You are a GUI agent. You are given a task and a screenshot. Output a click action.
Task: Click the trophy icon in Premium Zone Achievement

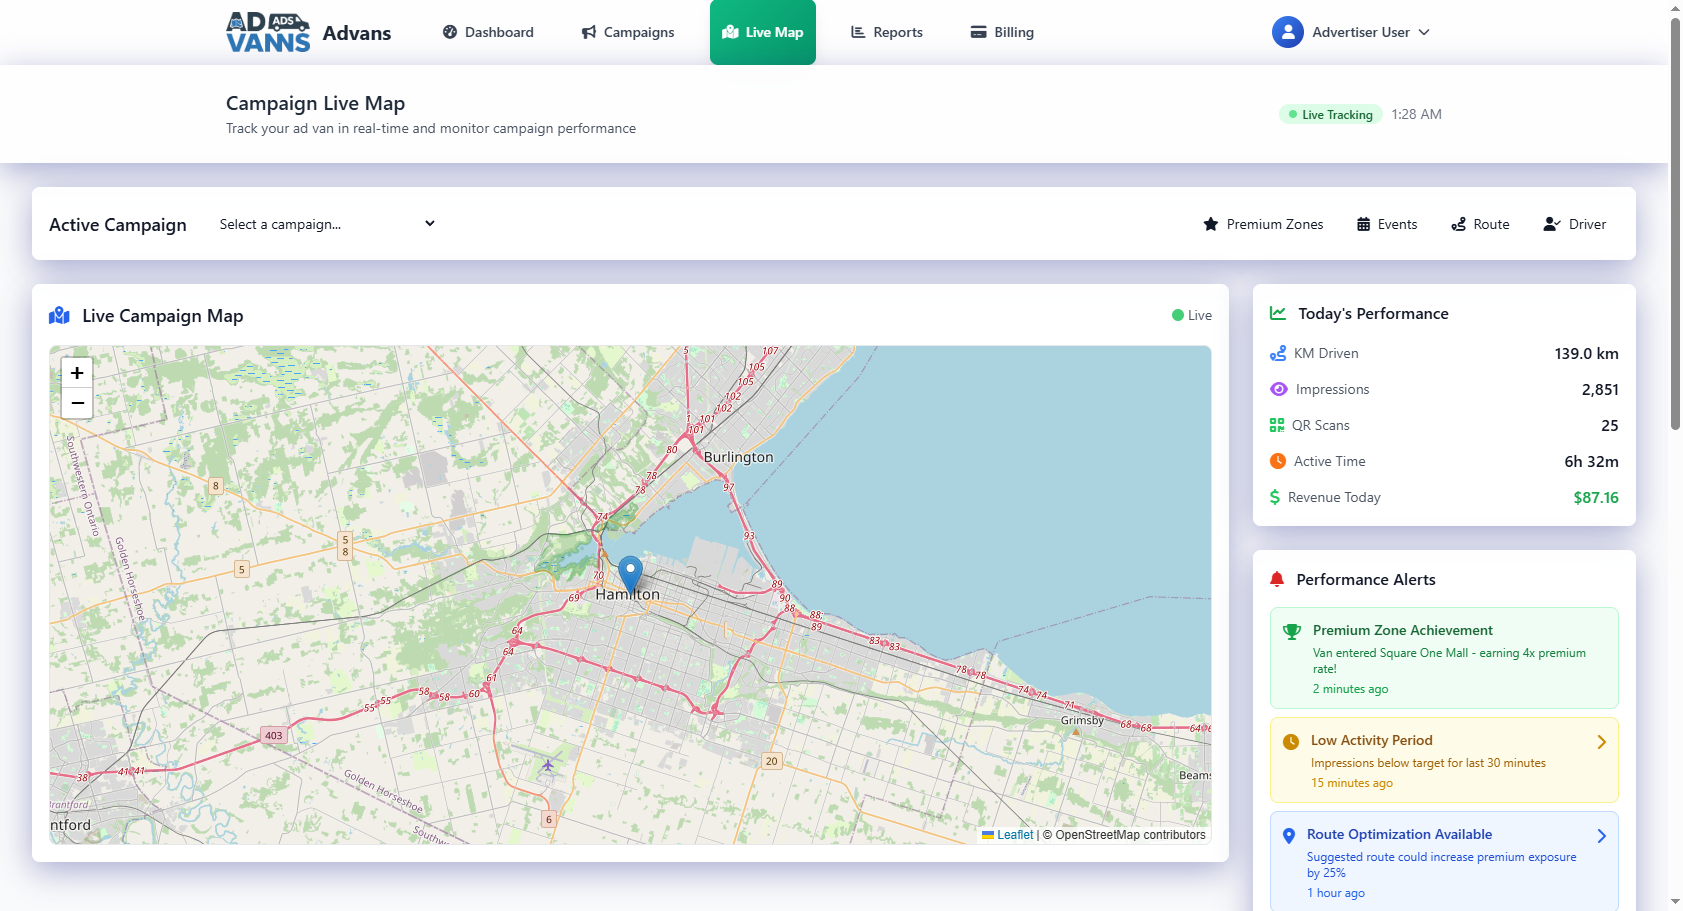[x=1292, y=632]
